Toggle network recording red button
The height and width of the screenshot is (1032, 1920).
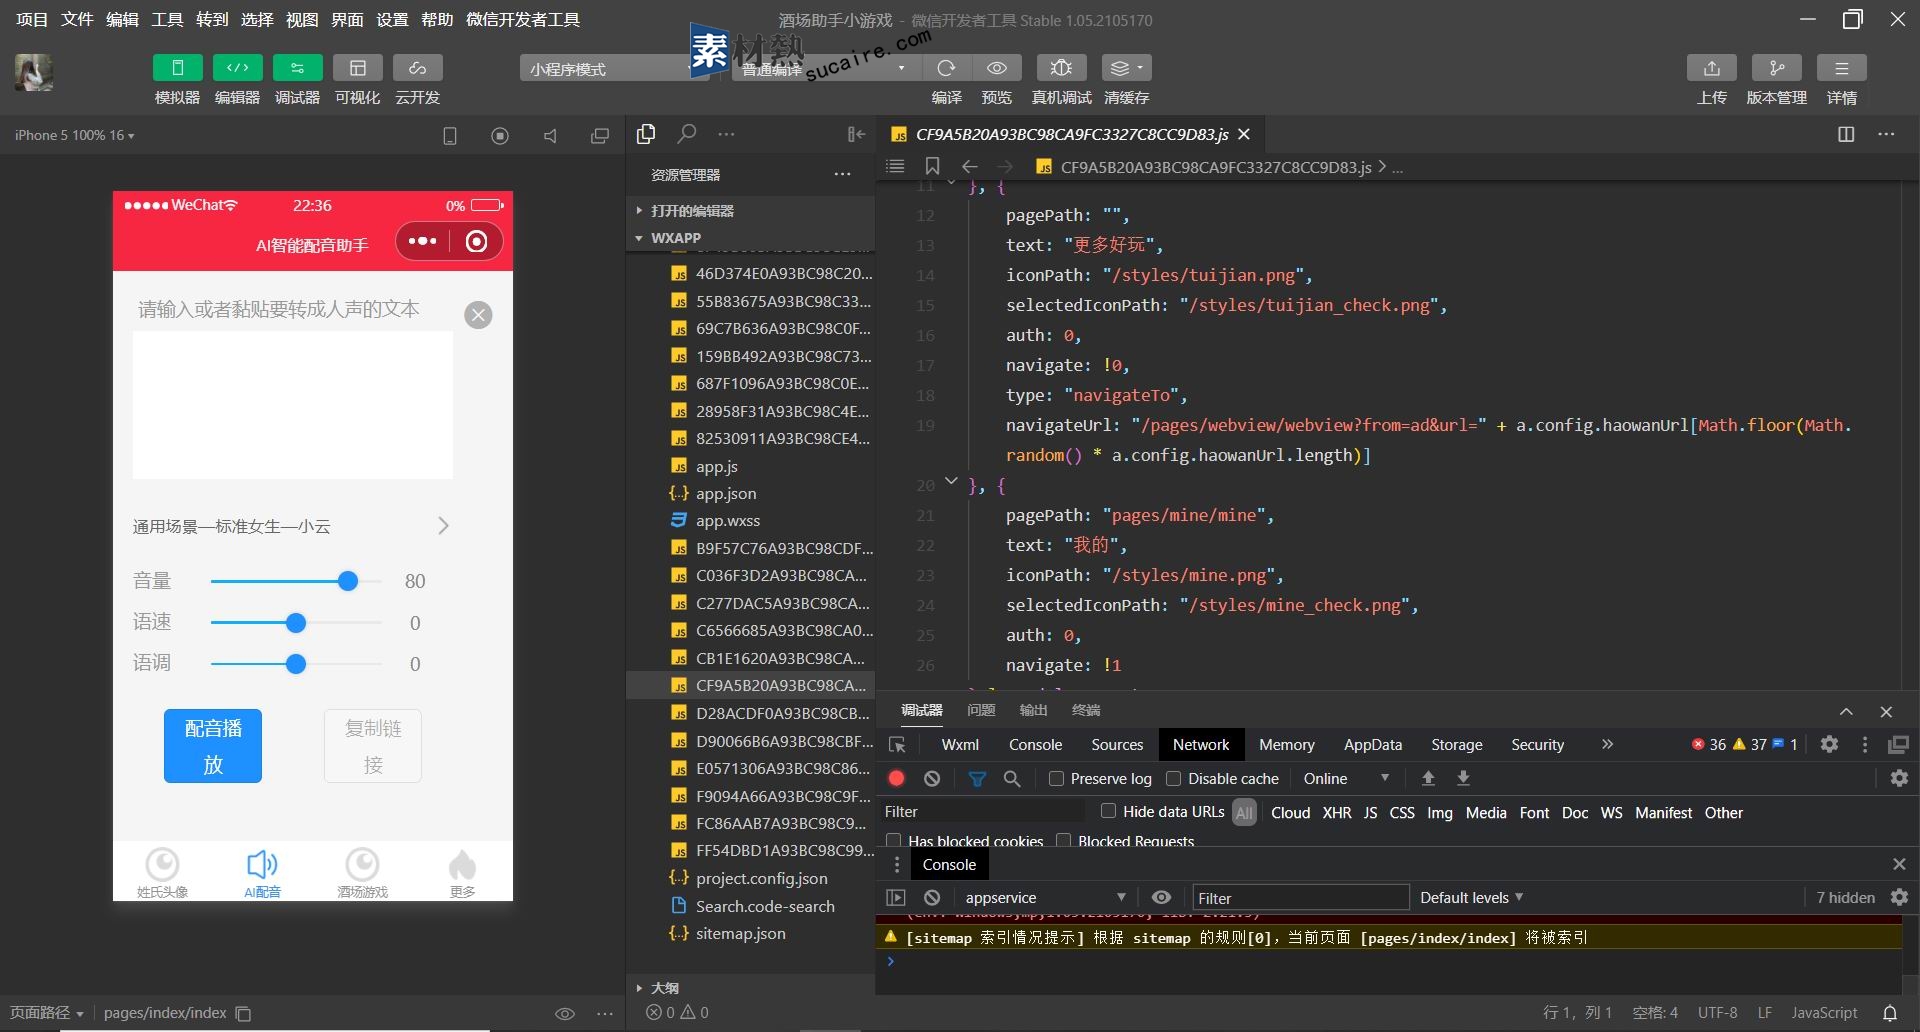897,778
